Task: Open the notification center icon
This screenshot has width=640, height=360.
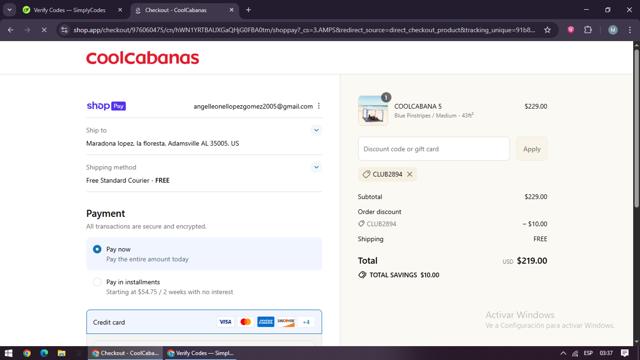Action: click(624, 353)
